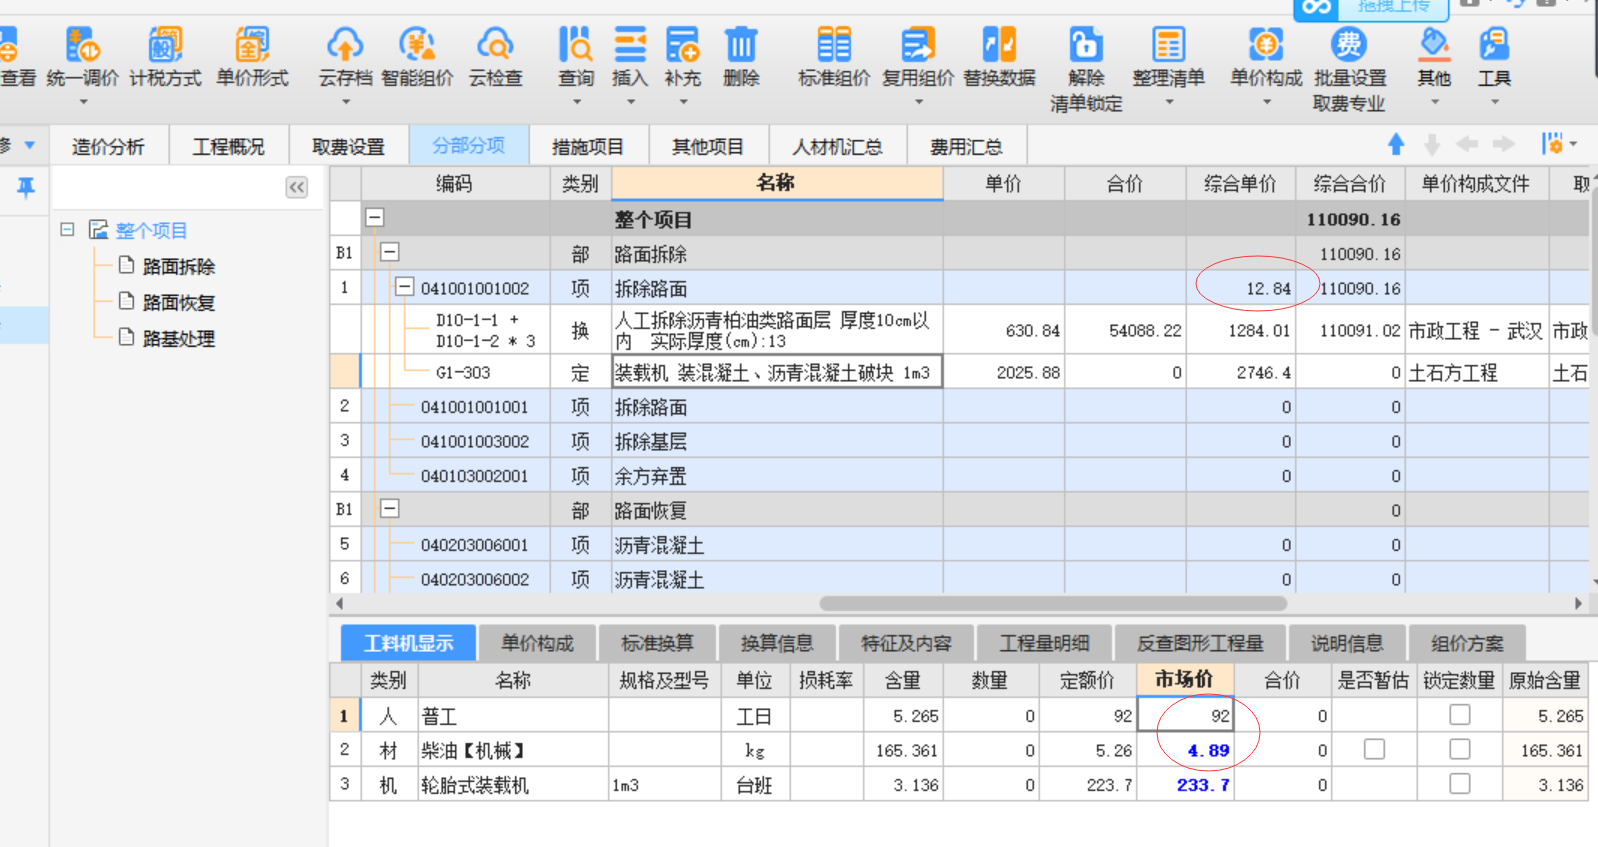Viewport: 1598px width, 847px height.
Task: Click the 名称 column header
Action: [x=776, y=183]
